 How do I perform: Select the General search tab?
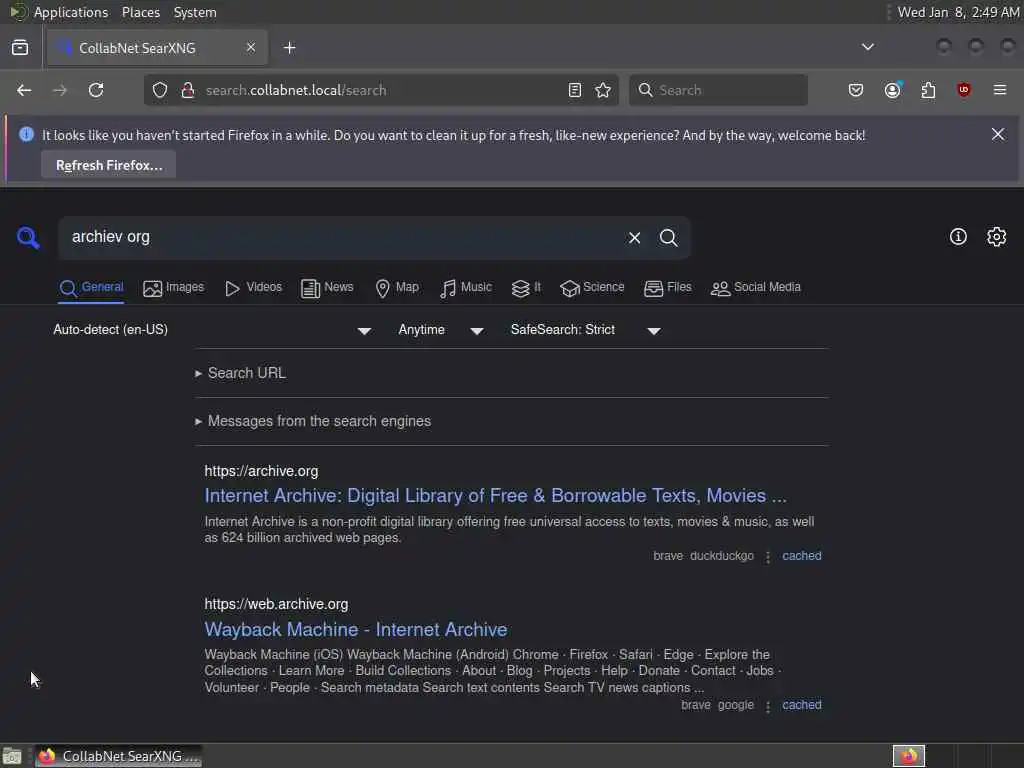coord(91,288)
